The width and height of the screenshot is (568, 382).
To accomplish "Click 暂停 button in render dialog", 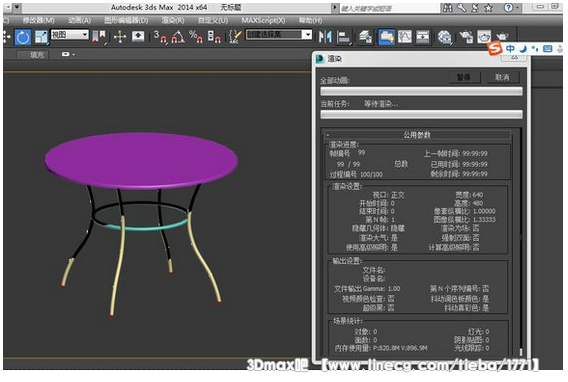I will tap(464, 77).
